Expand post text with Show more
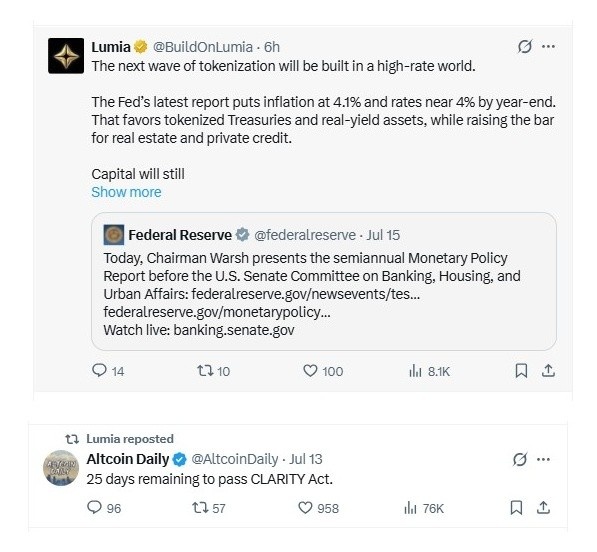Screen dimensions: 597x552 point(126,192)
